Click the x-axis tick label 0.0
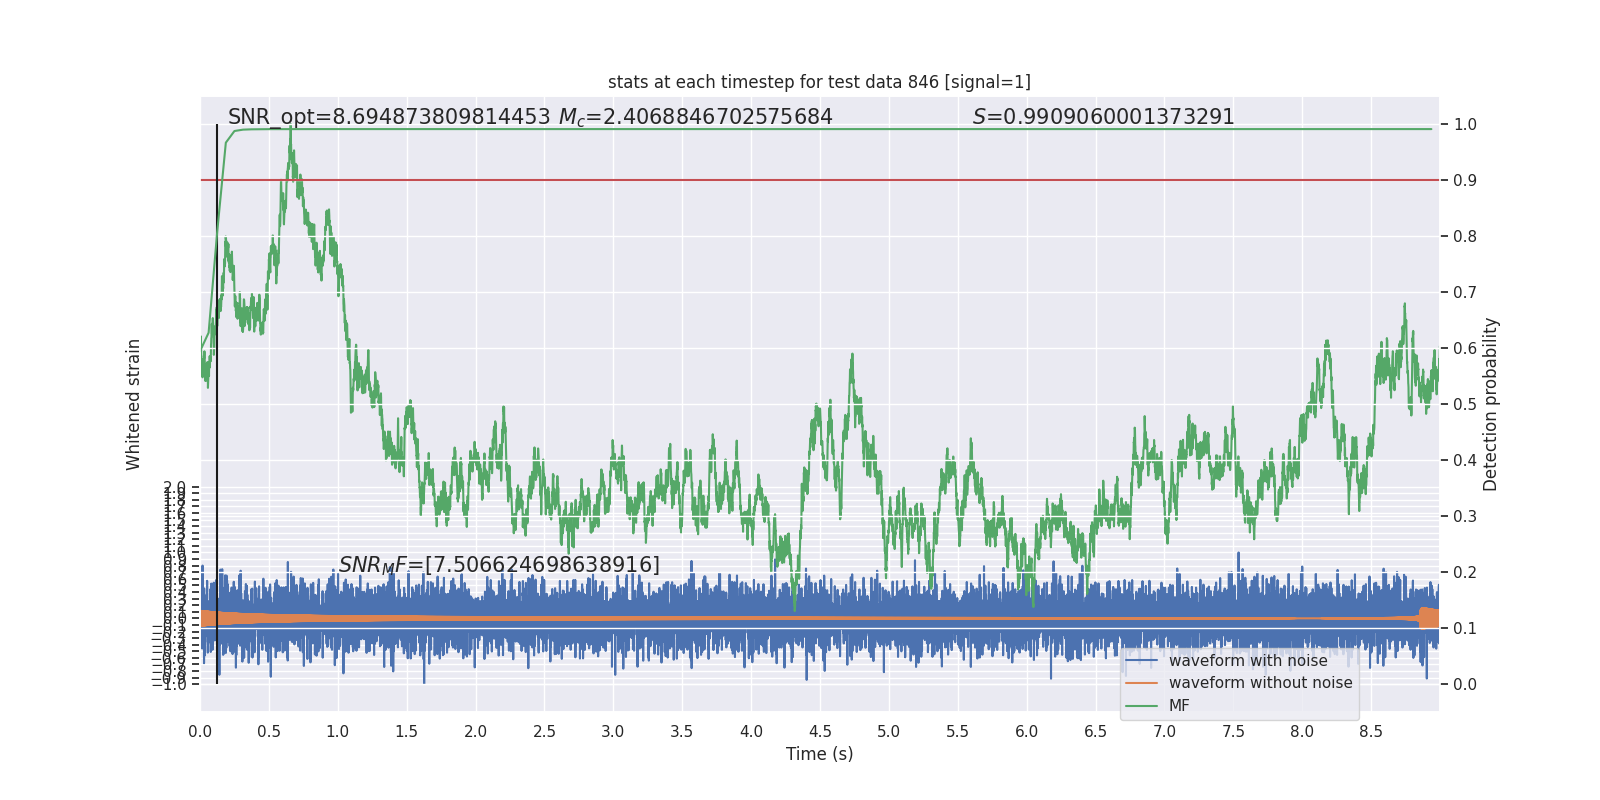This screenshot has width=1600, height=800. (200, 732)
